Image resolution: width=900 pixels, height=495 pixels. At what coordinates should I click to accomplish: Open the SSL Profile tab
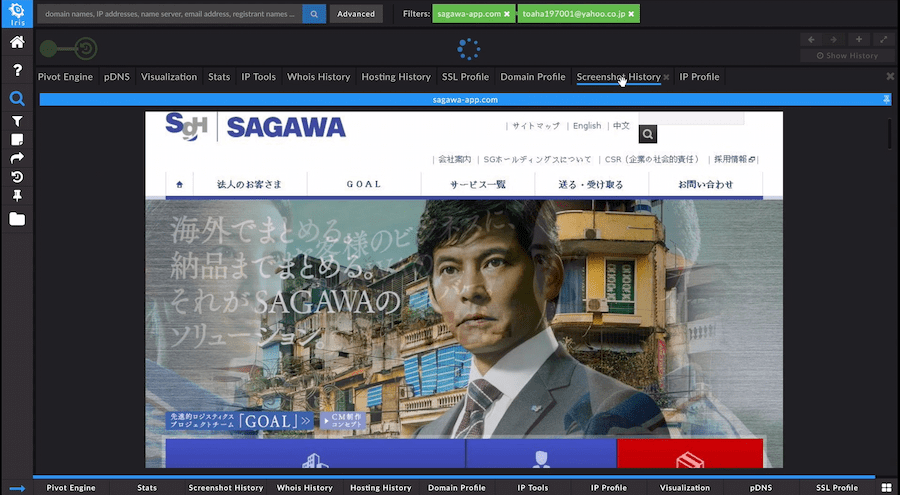tap(465, 77)
